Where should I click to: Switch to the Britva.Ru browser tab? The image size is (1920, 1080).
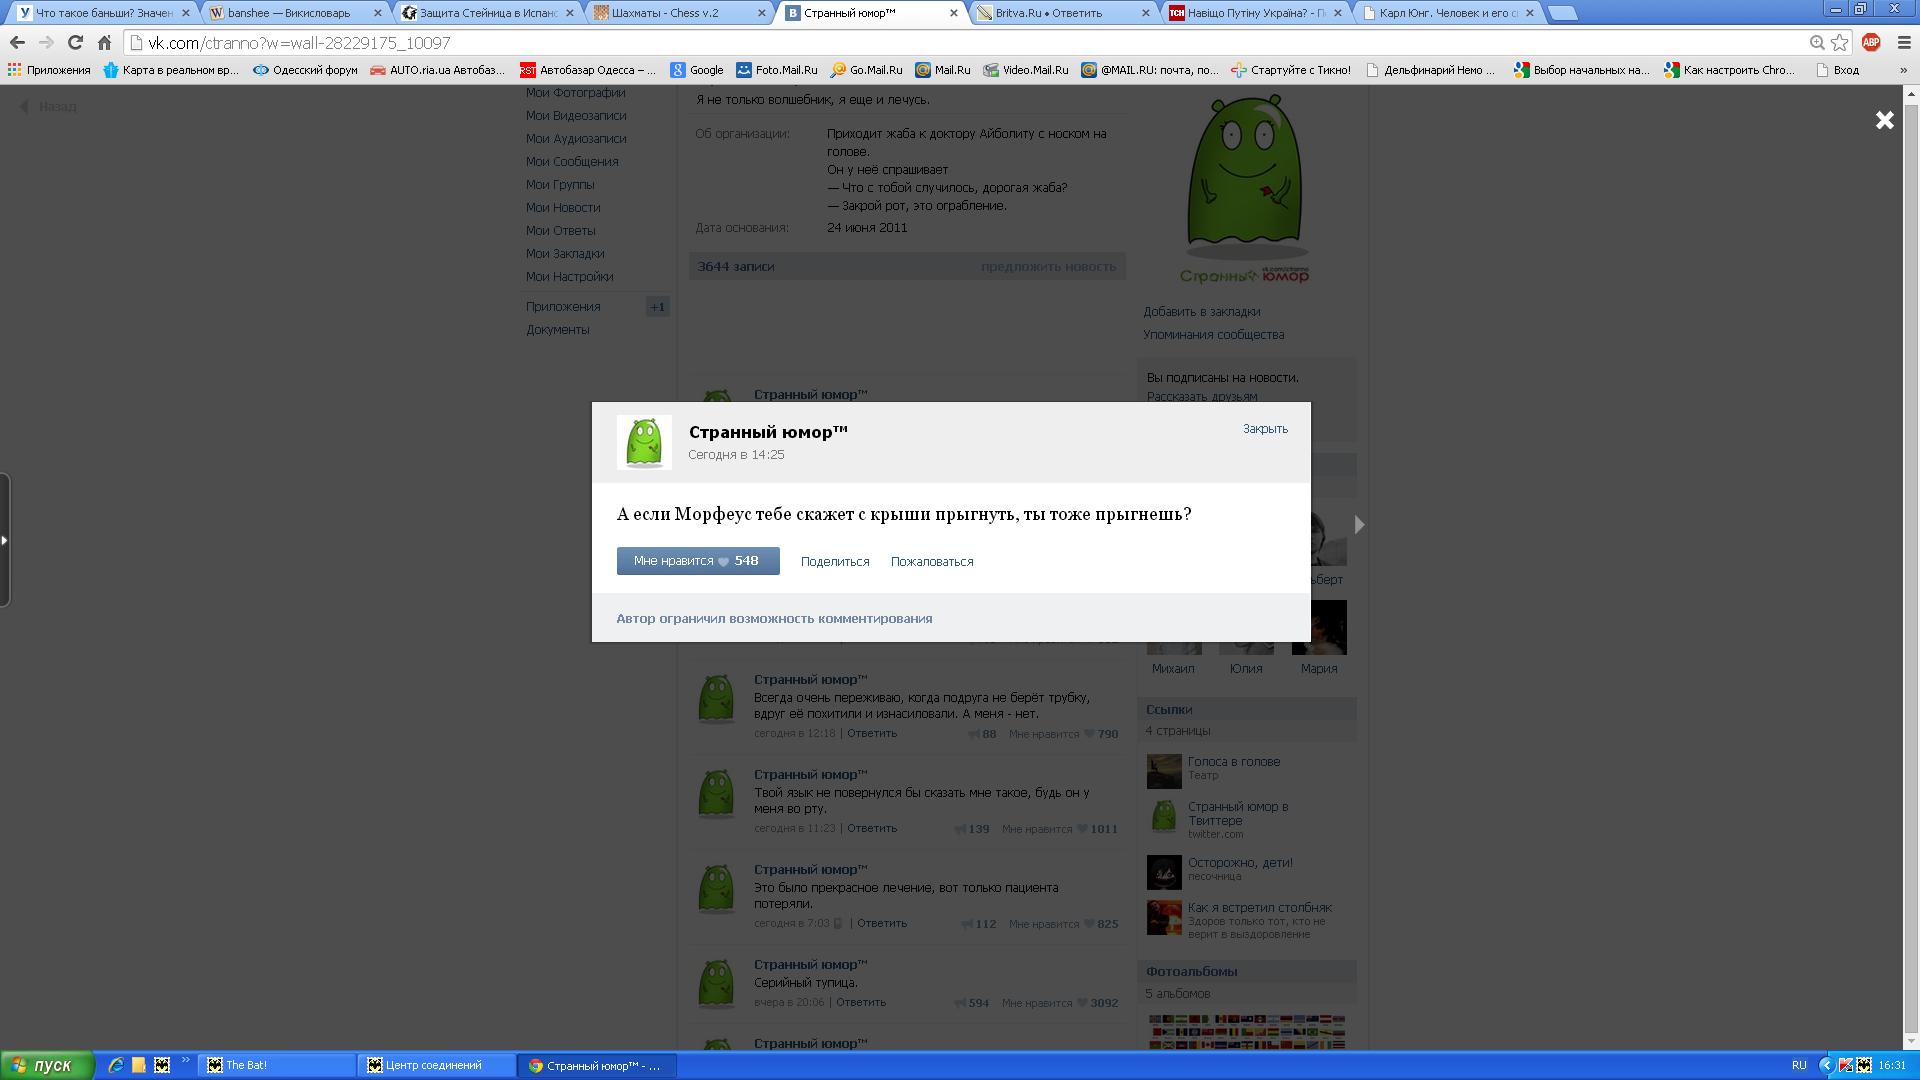coord(1048,13)
